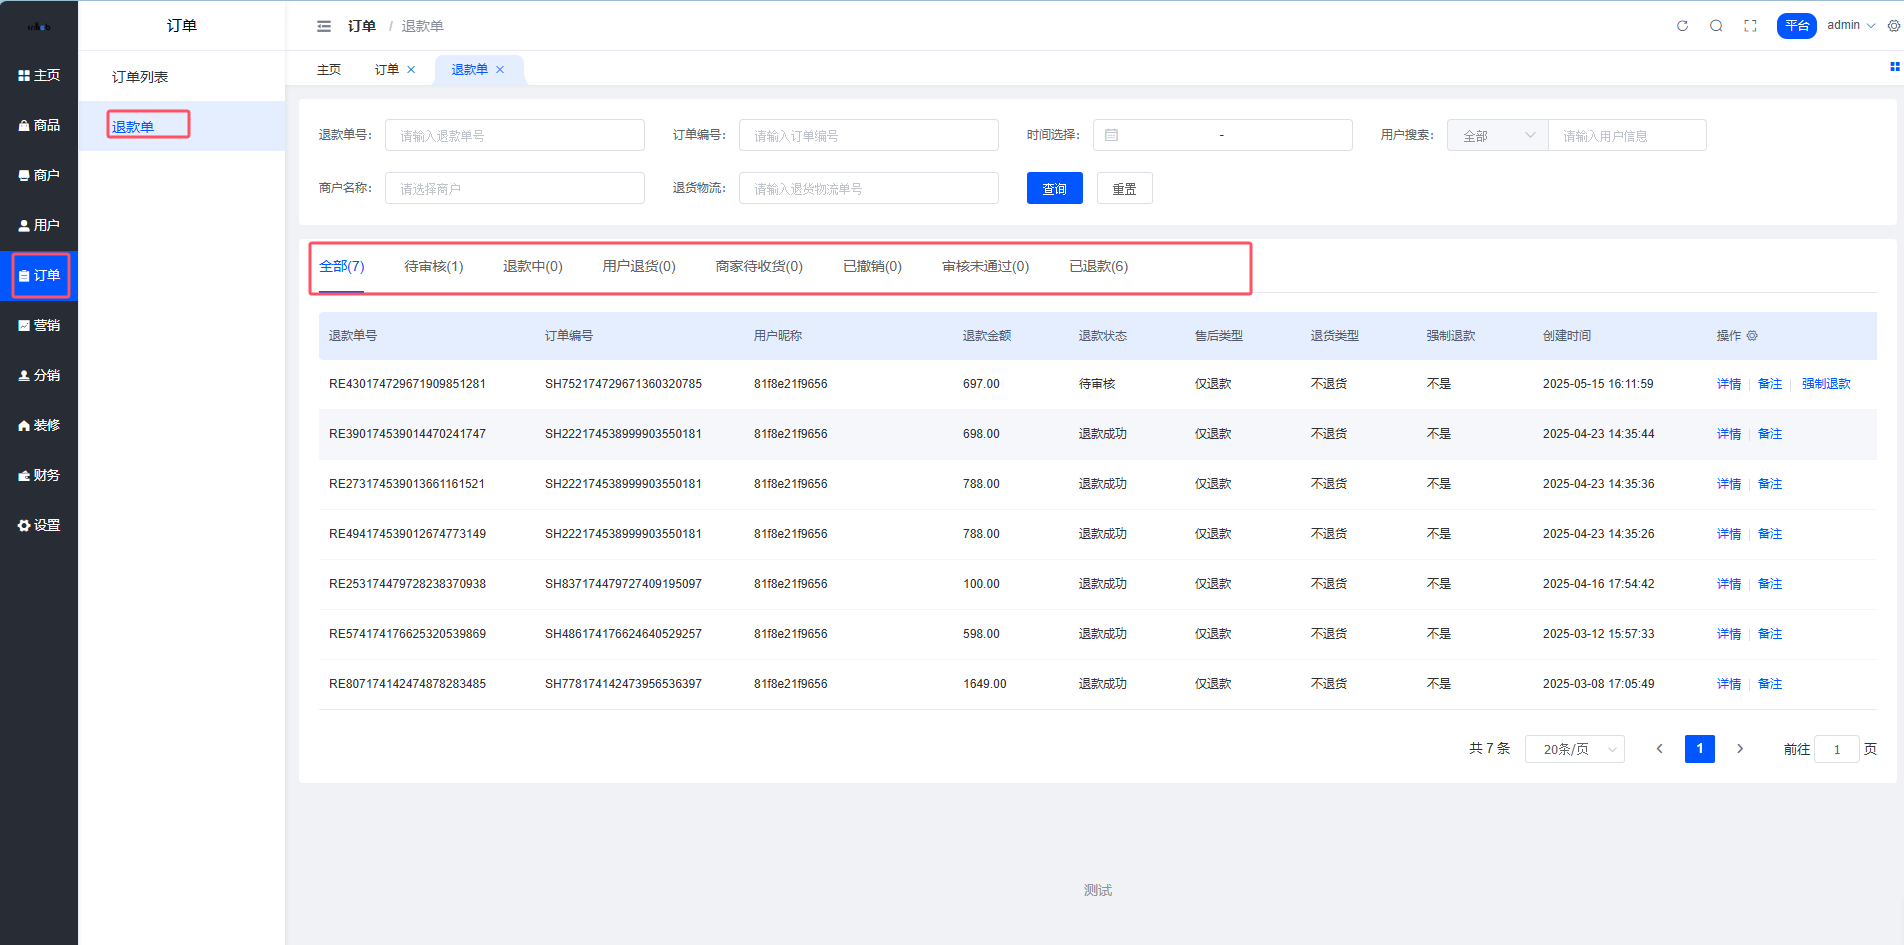Image resolution: width=1904 pixels, height=945 pixels.
Task: Expand the 商户名称 merchant selector
Action: tap(514, 188)
